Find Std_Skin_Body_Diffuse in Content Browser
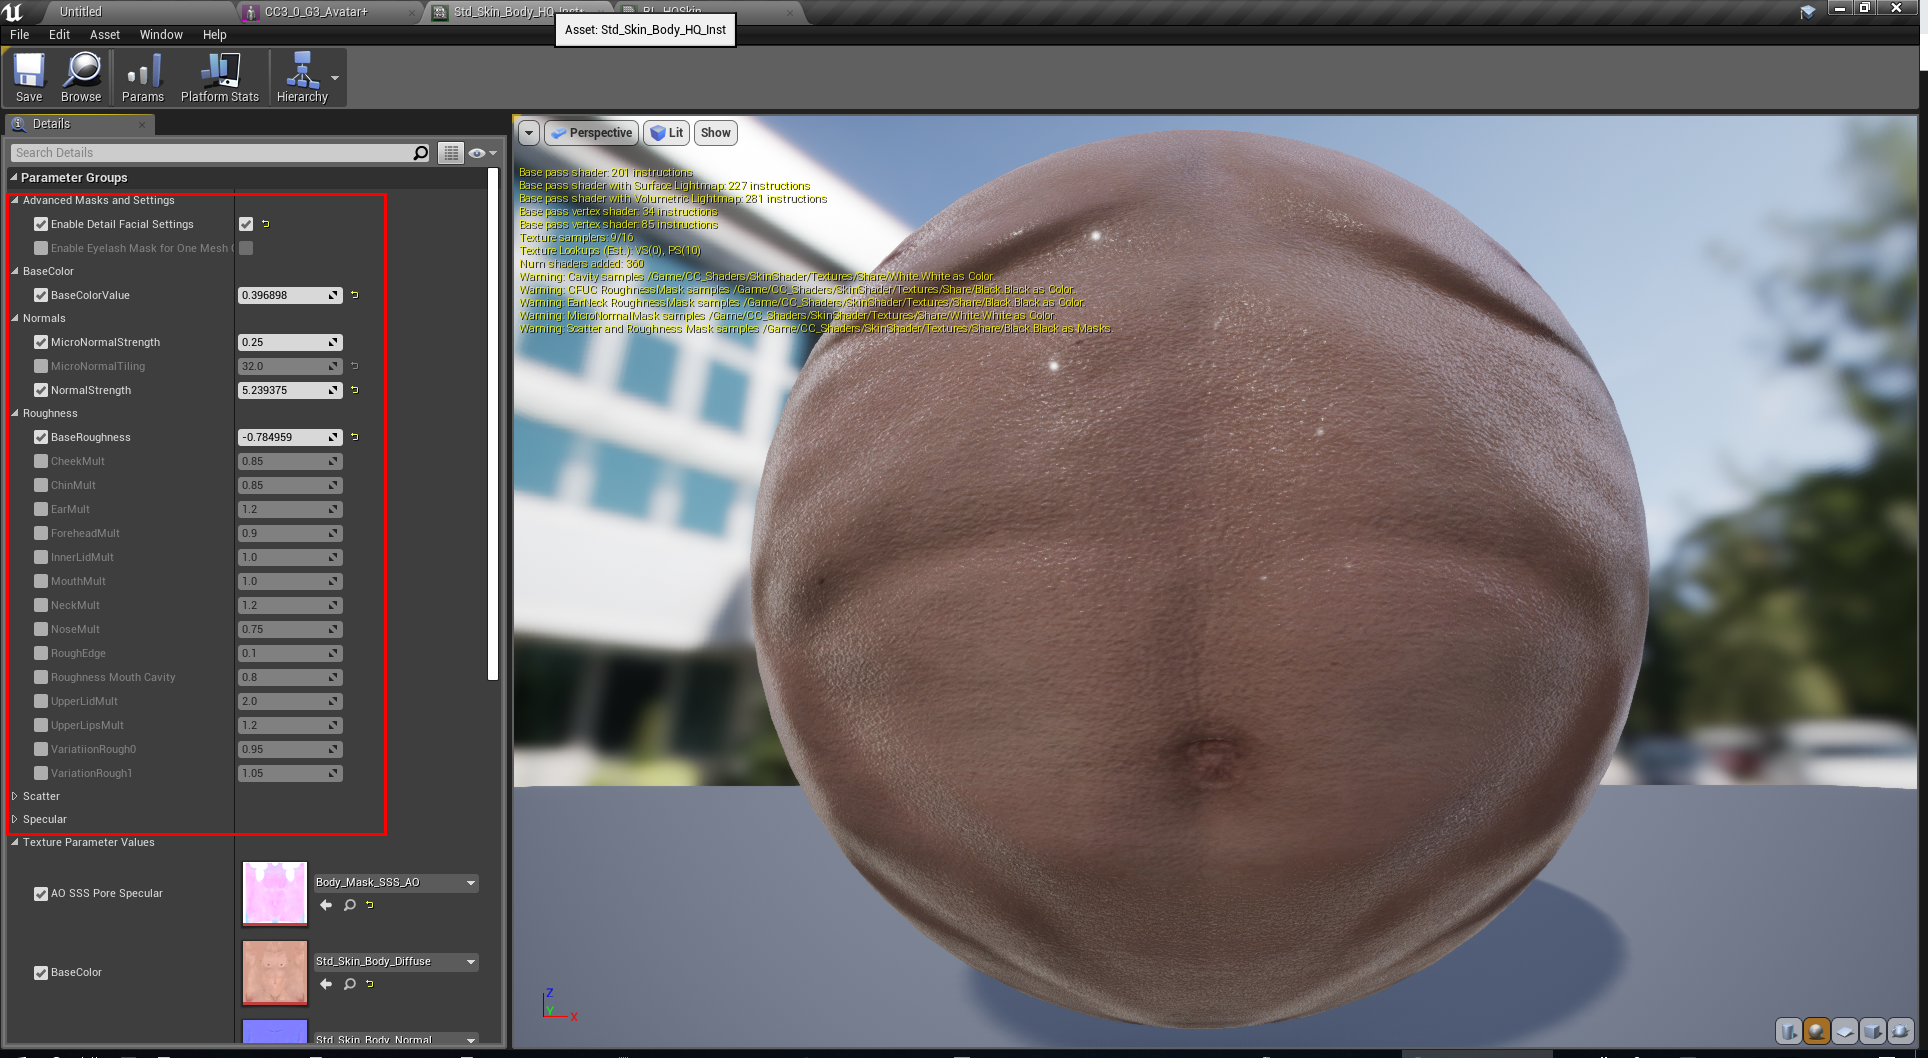Viewport: 1928px width, 1058px height. [350, 984]
